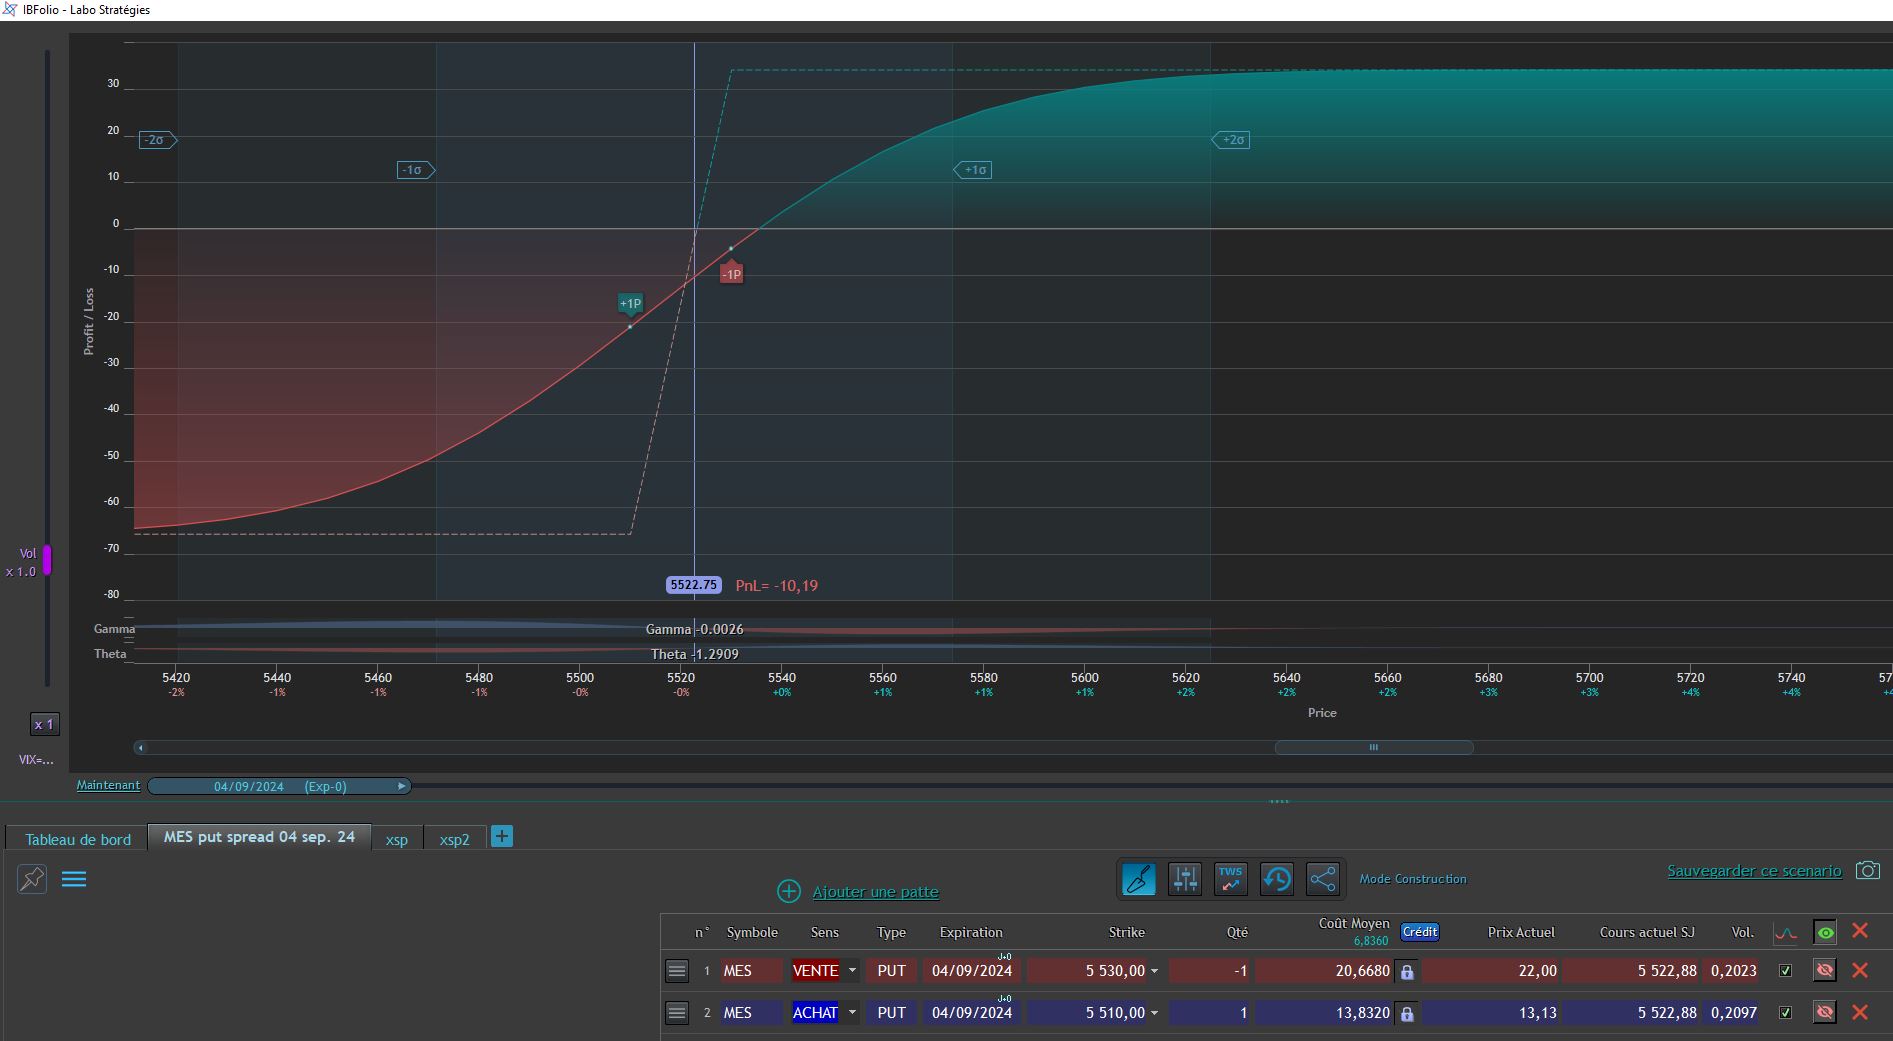Toggle visibility eye for leg 2
Image resolution: width=1893 pixels, height=1041 pixels.
point(1825,1013)
